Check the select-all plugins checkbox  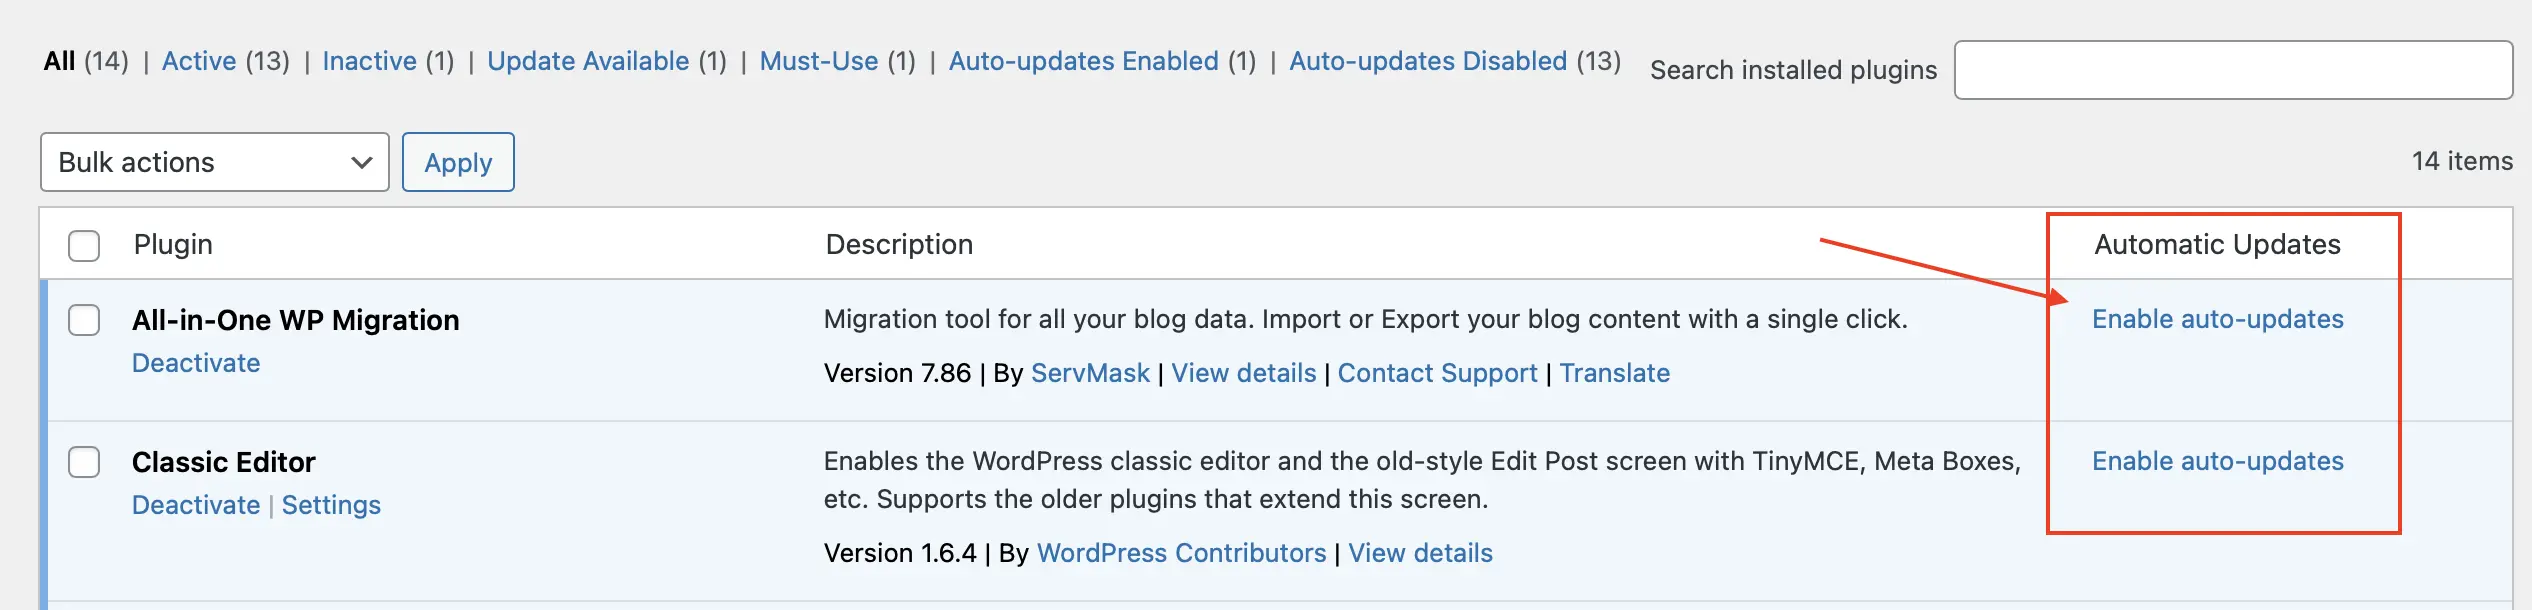click(84, 245)
